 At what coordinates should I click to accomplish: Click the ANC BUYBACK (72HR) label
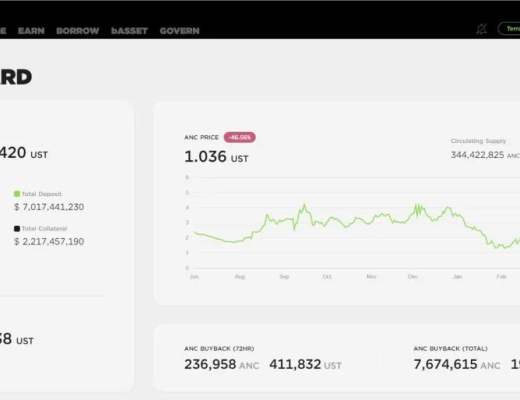click(219, 349)
